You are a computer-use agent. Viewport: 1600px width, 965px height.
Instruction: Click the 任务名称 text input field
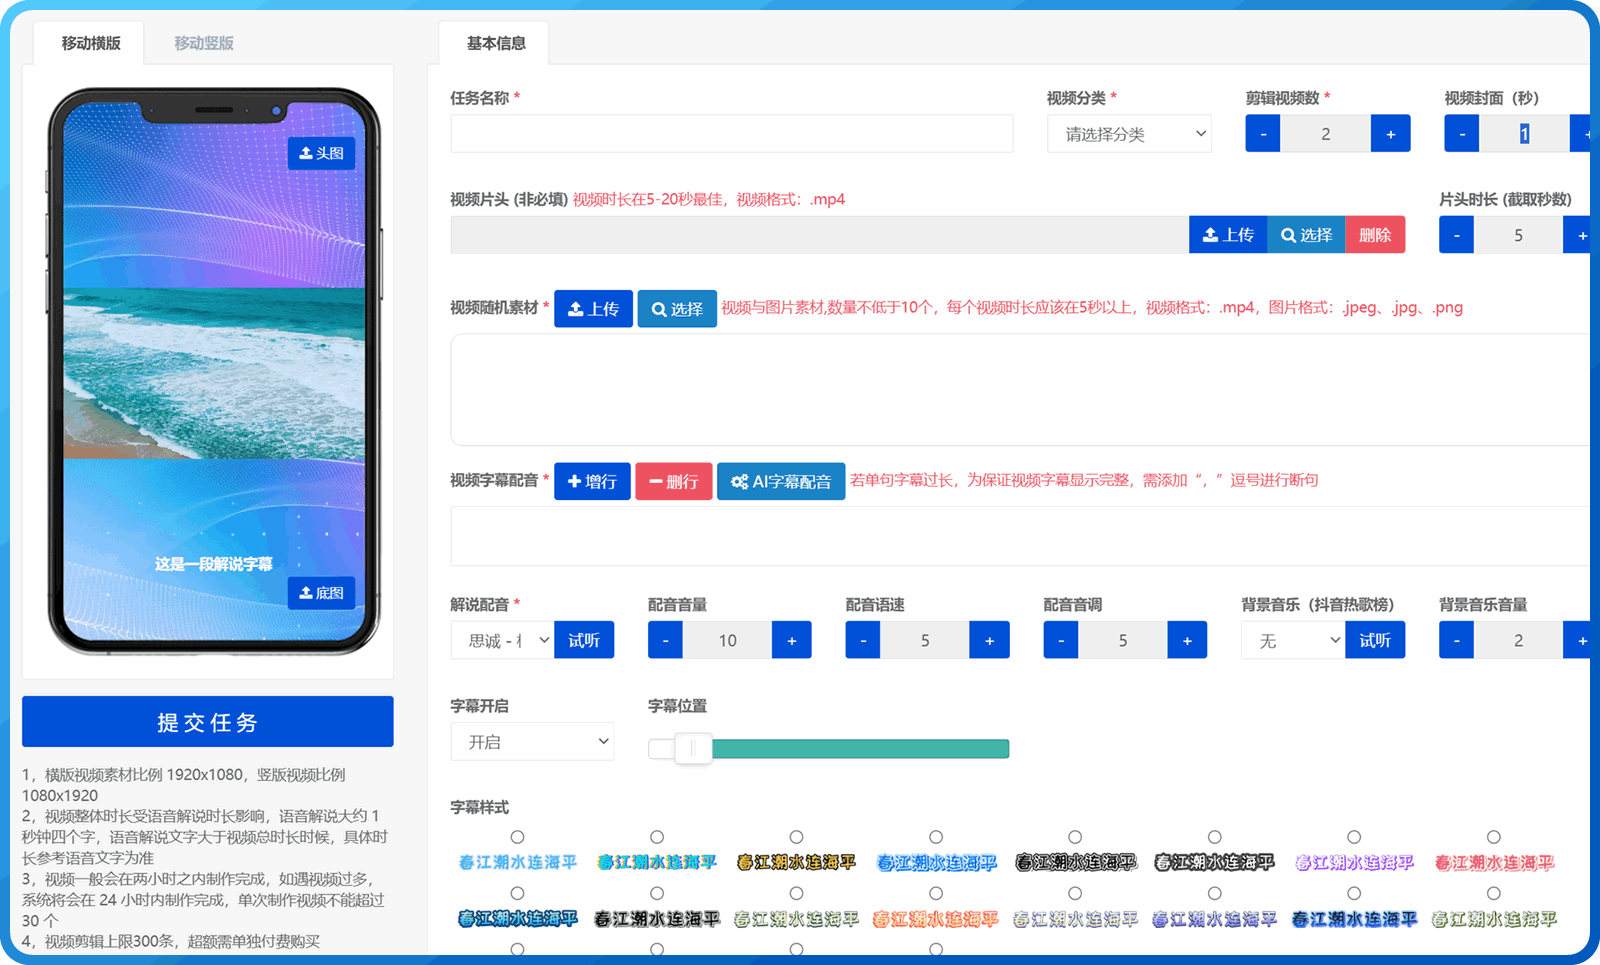coord(731,134)
